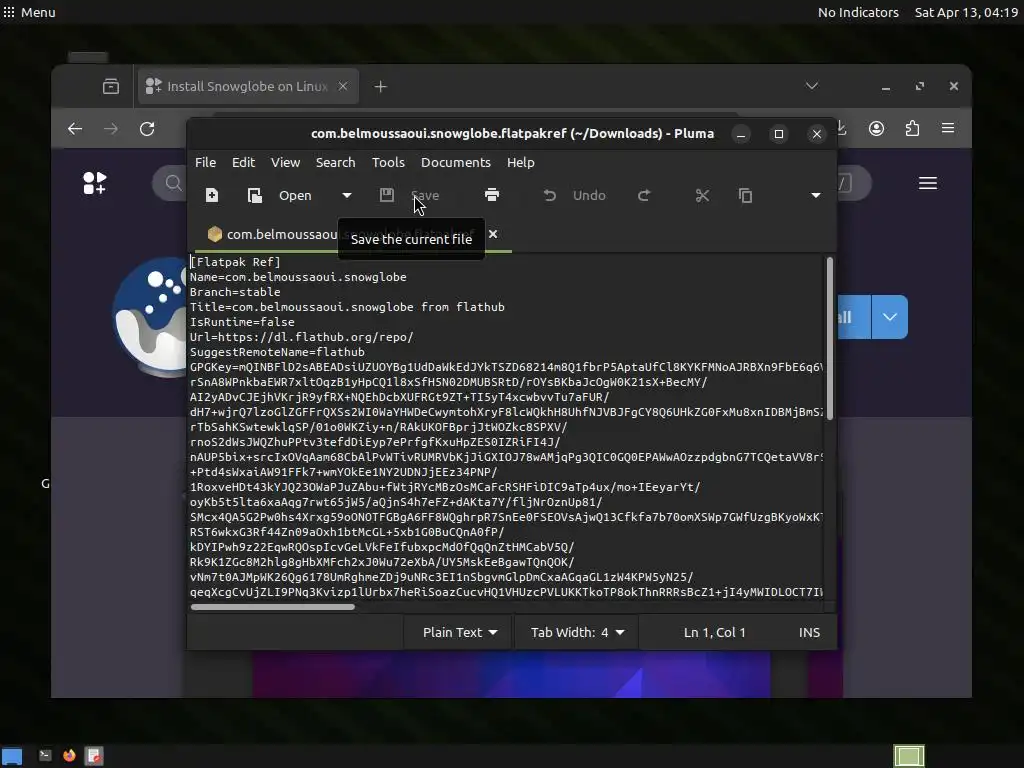The width and height of the screenshot is (1024, 768).
Task: Click the 'SuggestRemoteName=flathub' line
Action: coord(278,352)
